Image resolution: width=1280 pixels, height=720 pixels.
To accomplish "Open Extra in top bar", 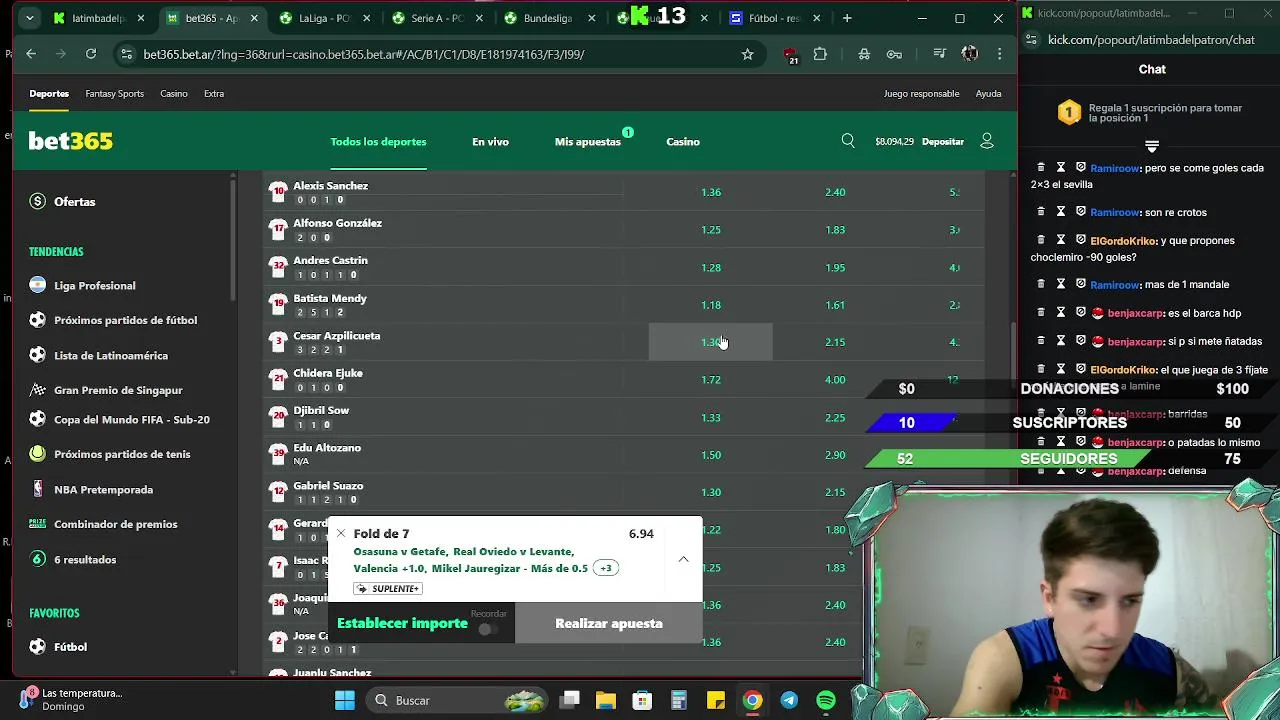I will [x=214, y=94].
